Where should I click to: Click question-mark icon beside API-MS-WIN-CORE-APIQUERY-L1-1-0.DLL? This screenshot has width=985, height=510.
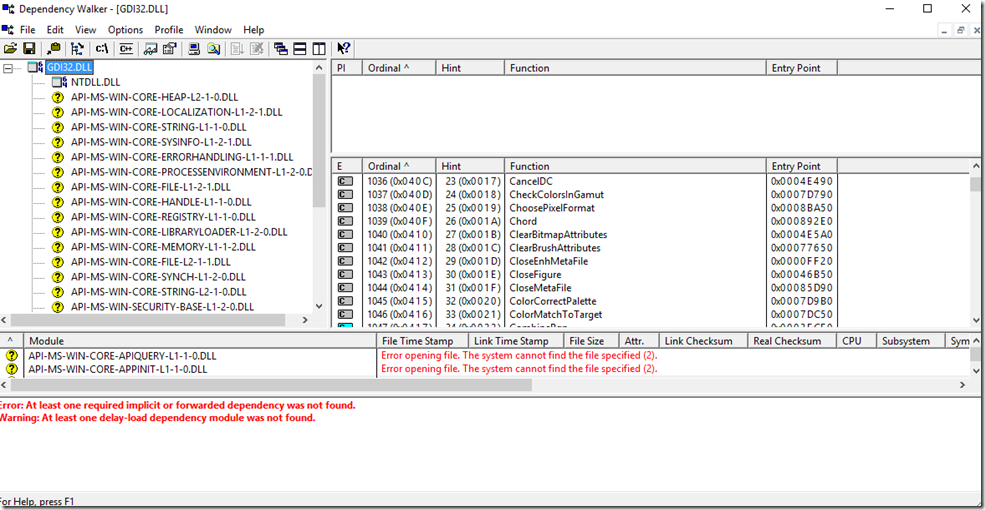point(12,355)
